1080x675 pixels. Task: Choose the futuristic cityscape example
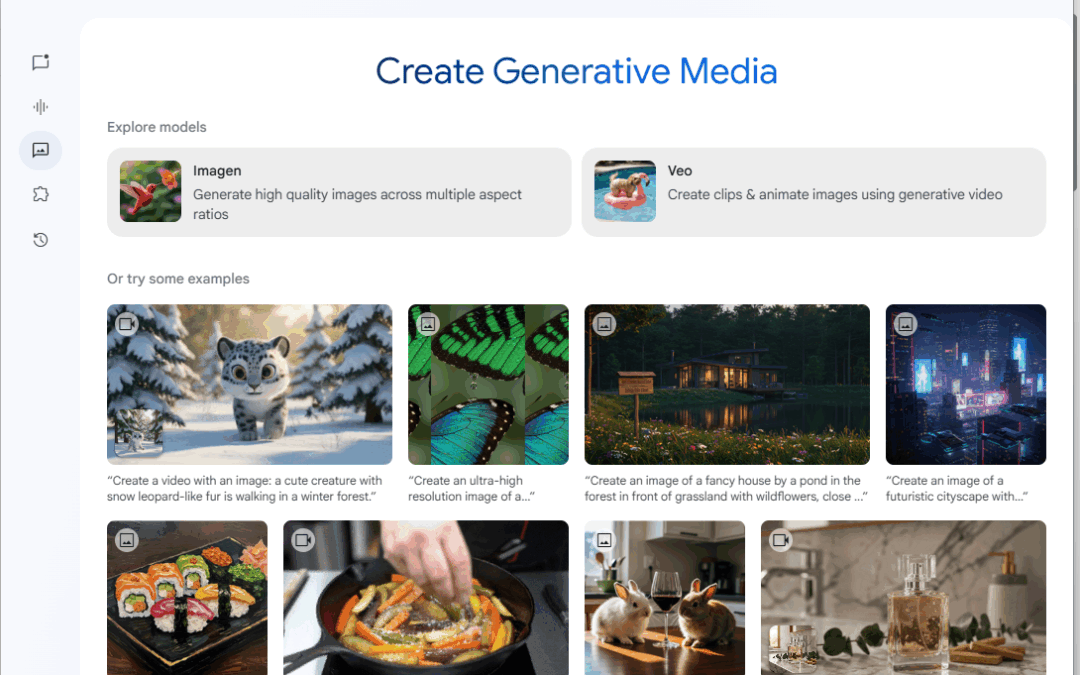[966, 384]
